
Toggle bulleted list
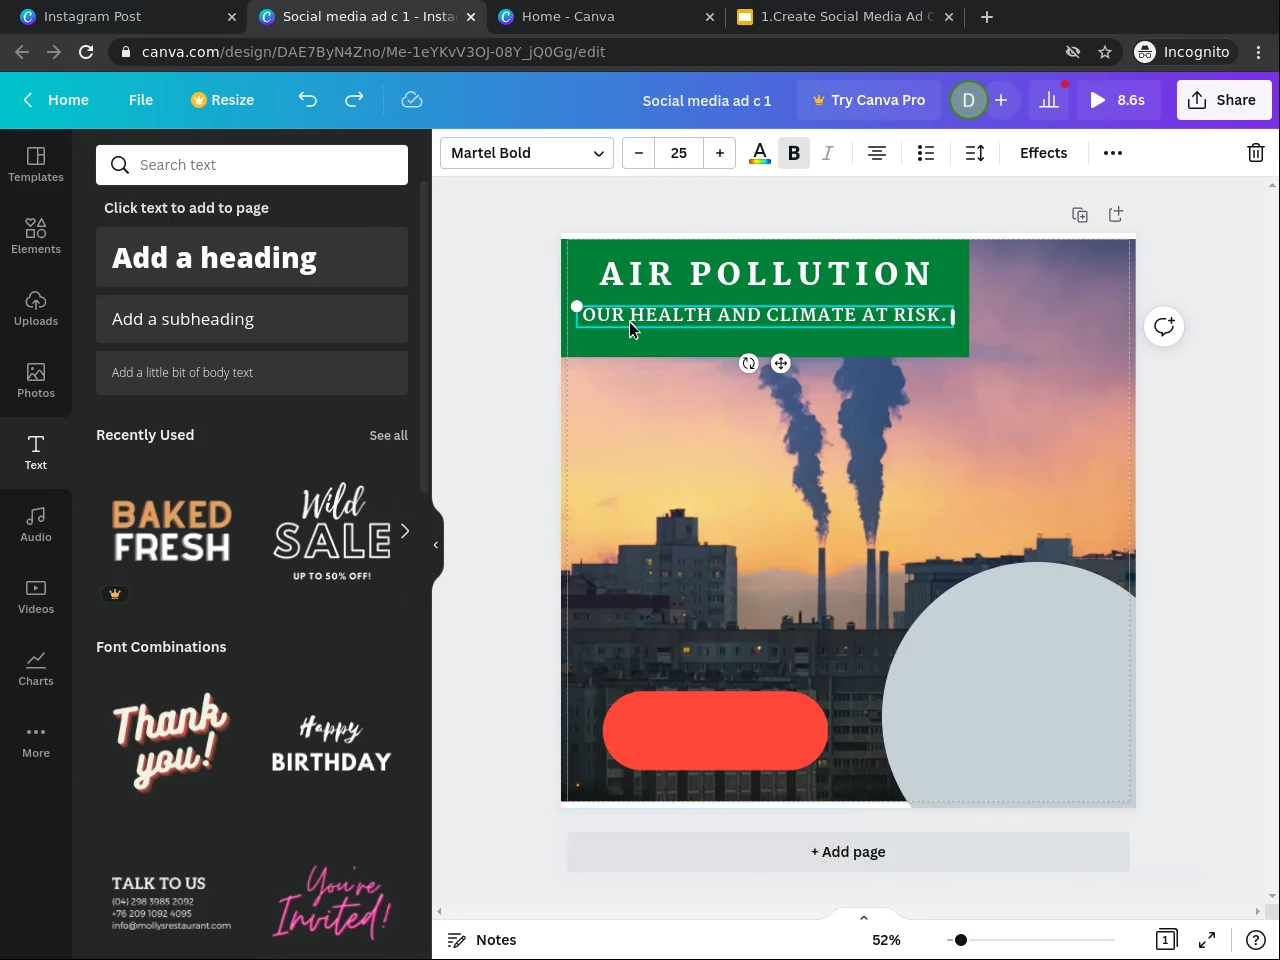click(926, 153)
